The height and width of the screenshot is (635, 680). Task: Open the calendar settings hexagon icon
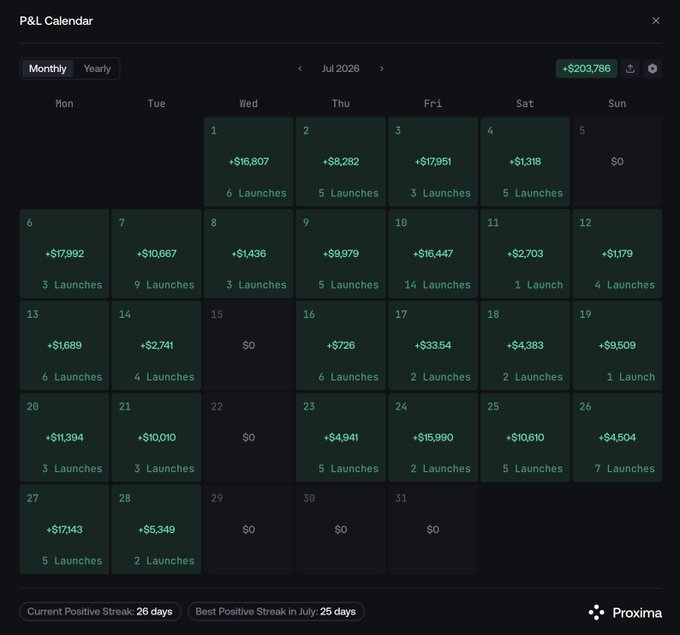[x=652, y=69]
